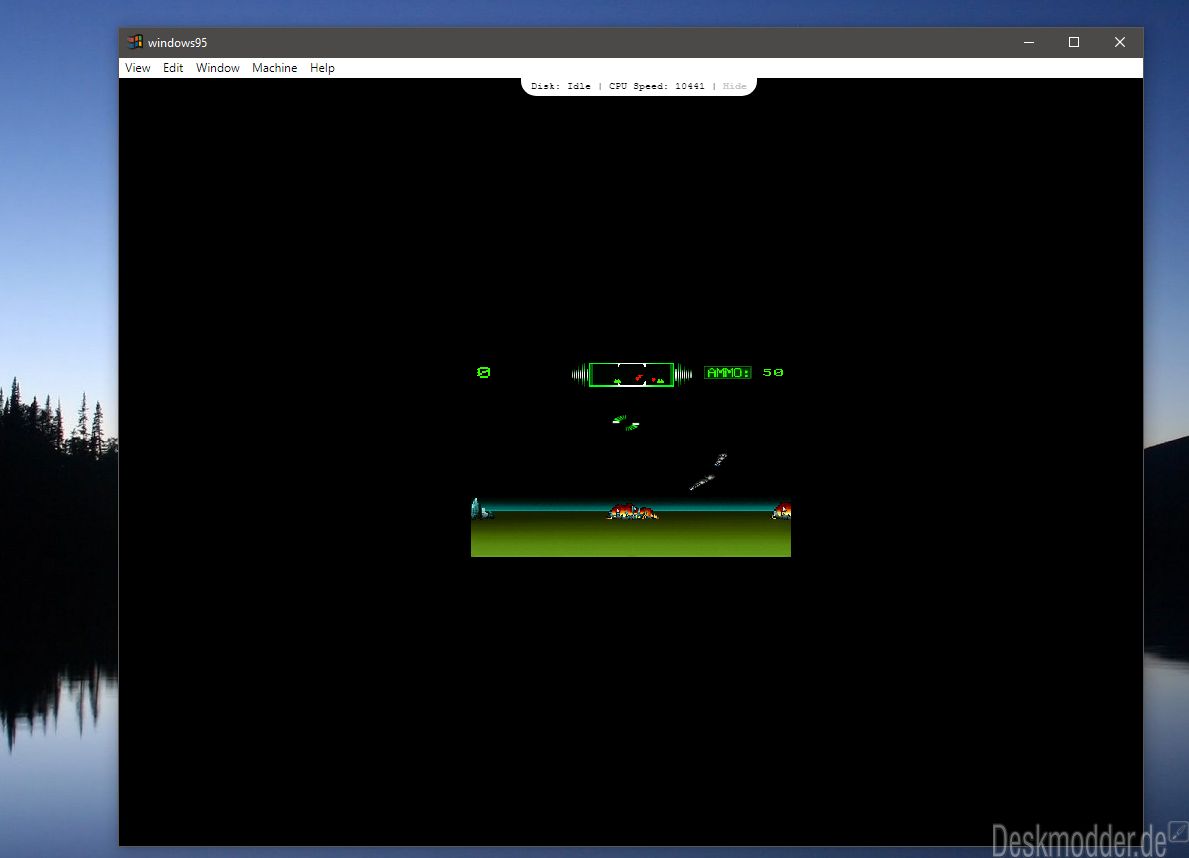Minimize the windows95 window

tap(1029, 42)
